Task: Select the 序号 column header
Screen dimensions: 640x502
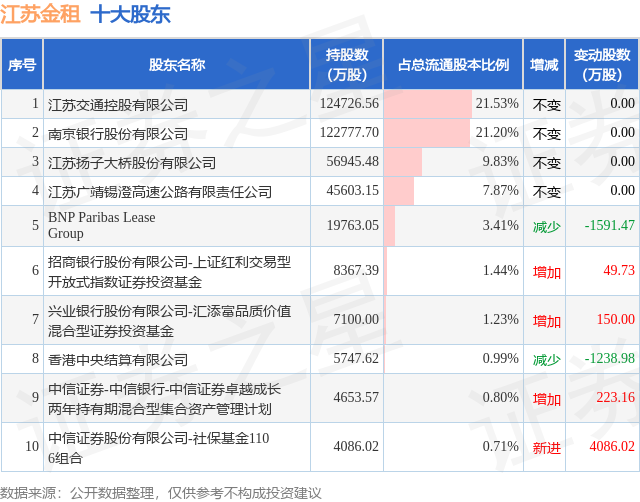Action: click(x=22, y=64)
